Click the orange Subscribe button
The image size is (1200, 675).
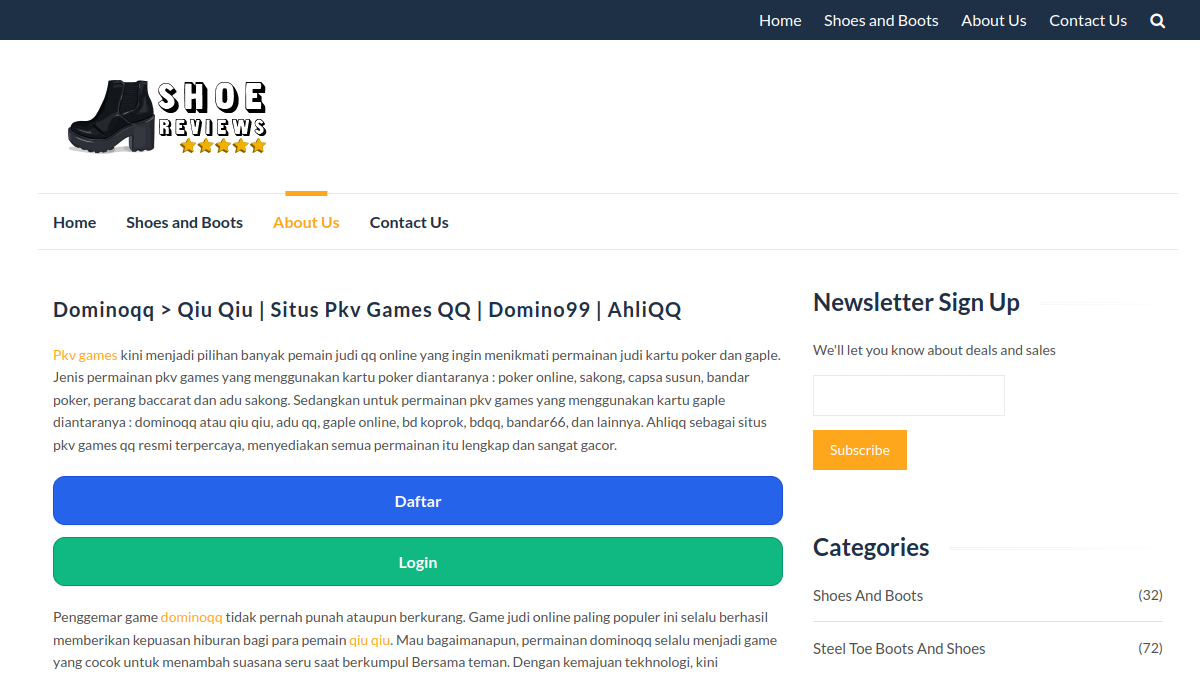pos(860,450)
